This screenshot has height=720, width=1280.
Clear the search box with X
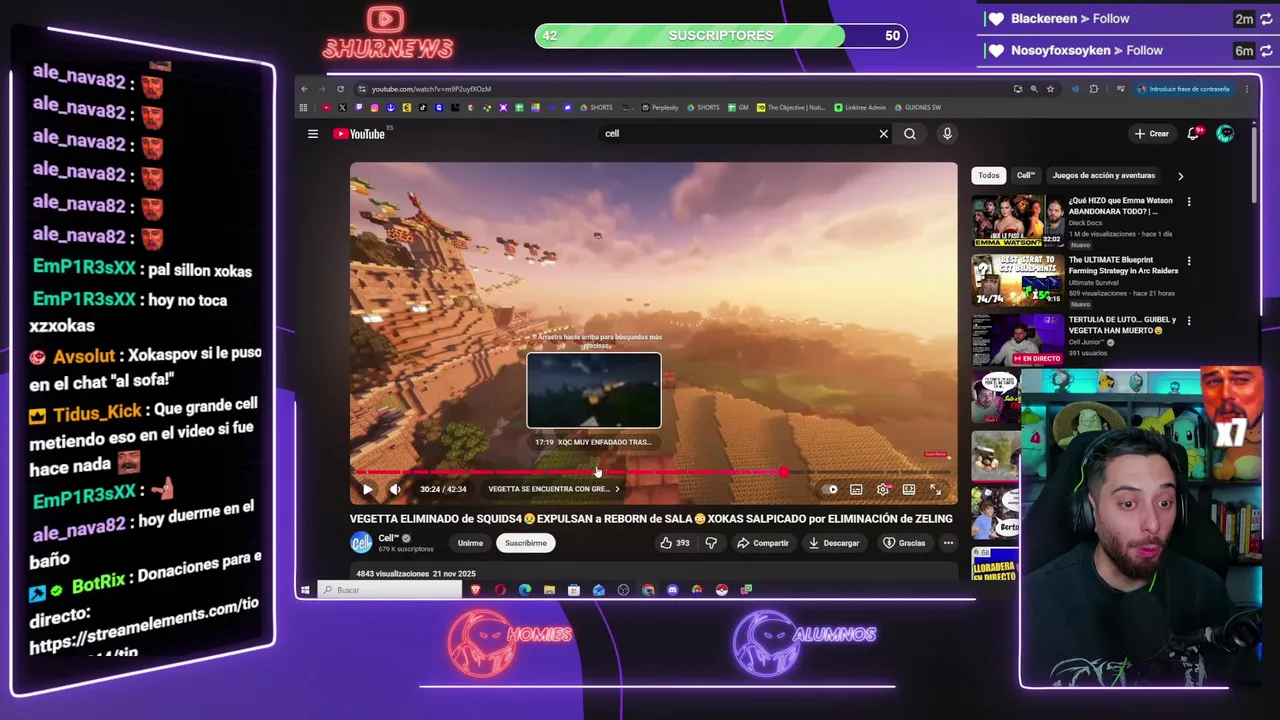click(x=883, y=134)
